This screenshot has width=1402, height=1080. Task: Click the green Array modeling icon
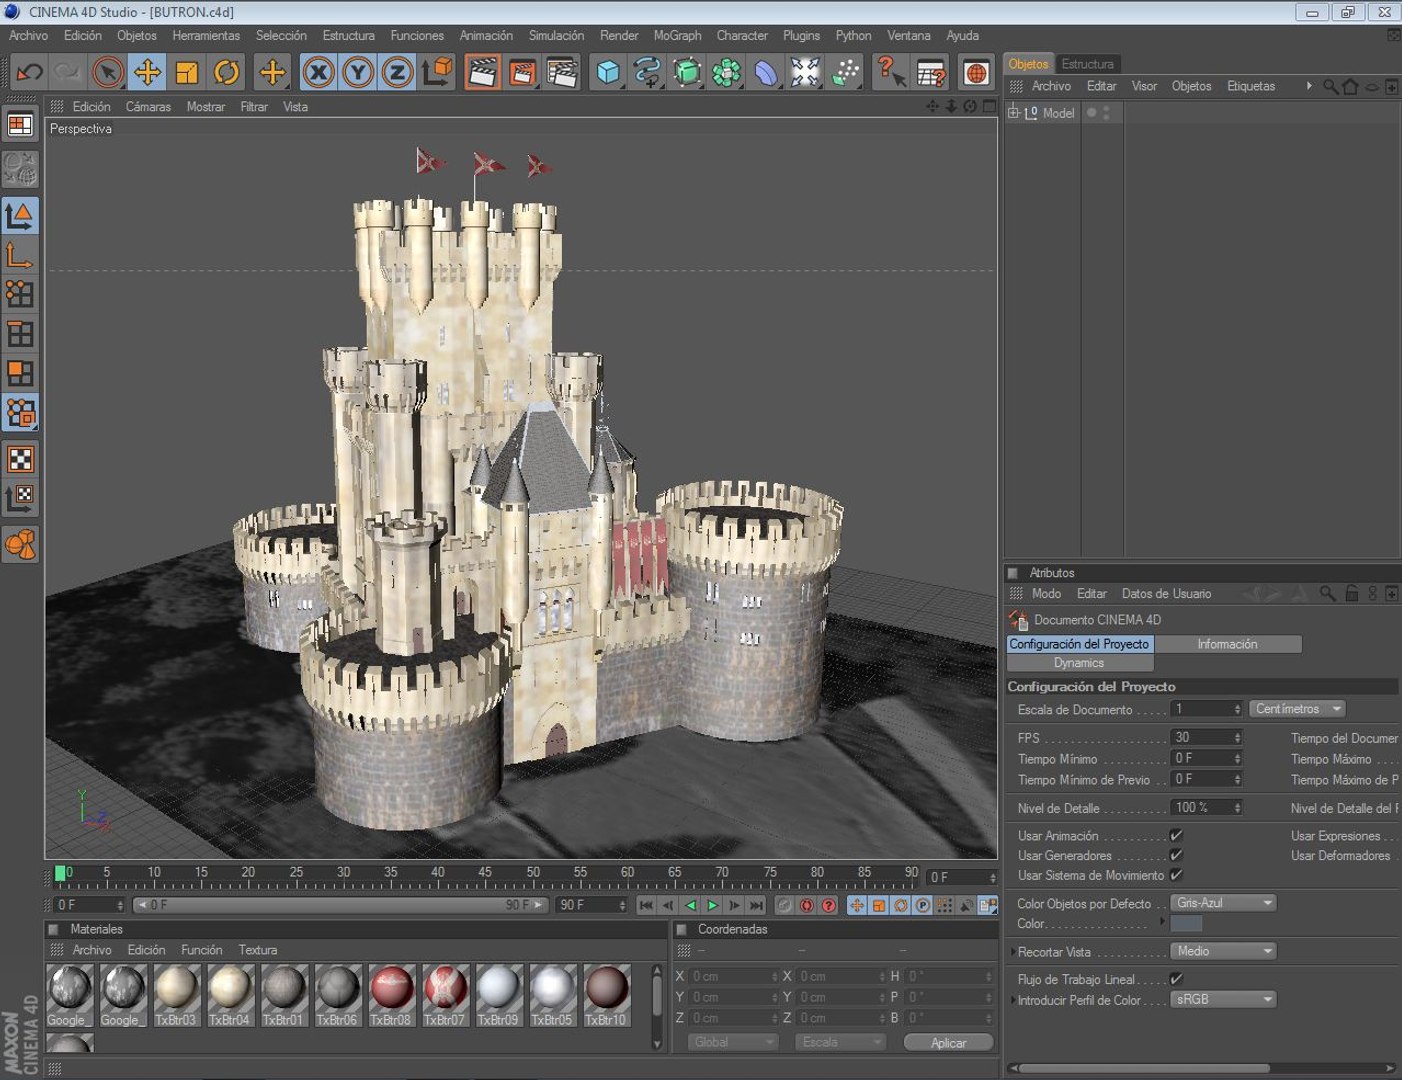727,72
